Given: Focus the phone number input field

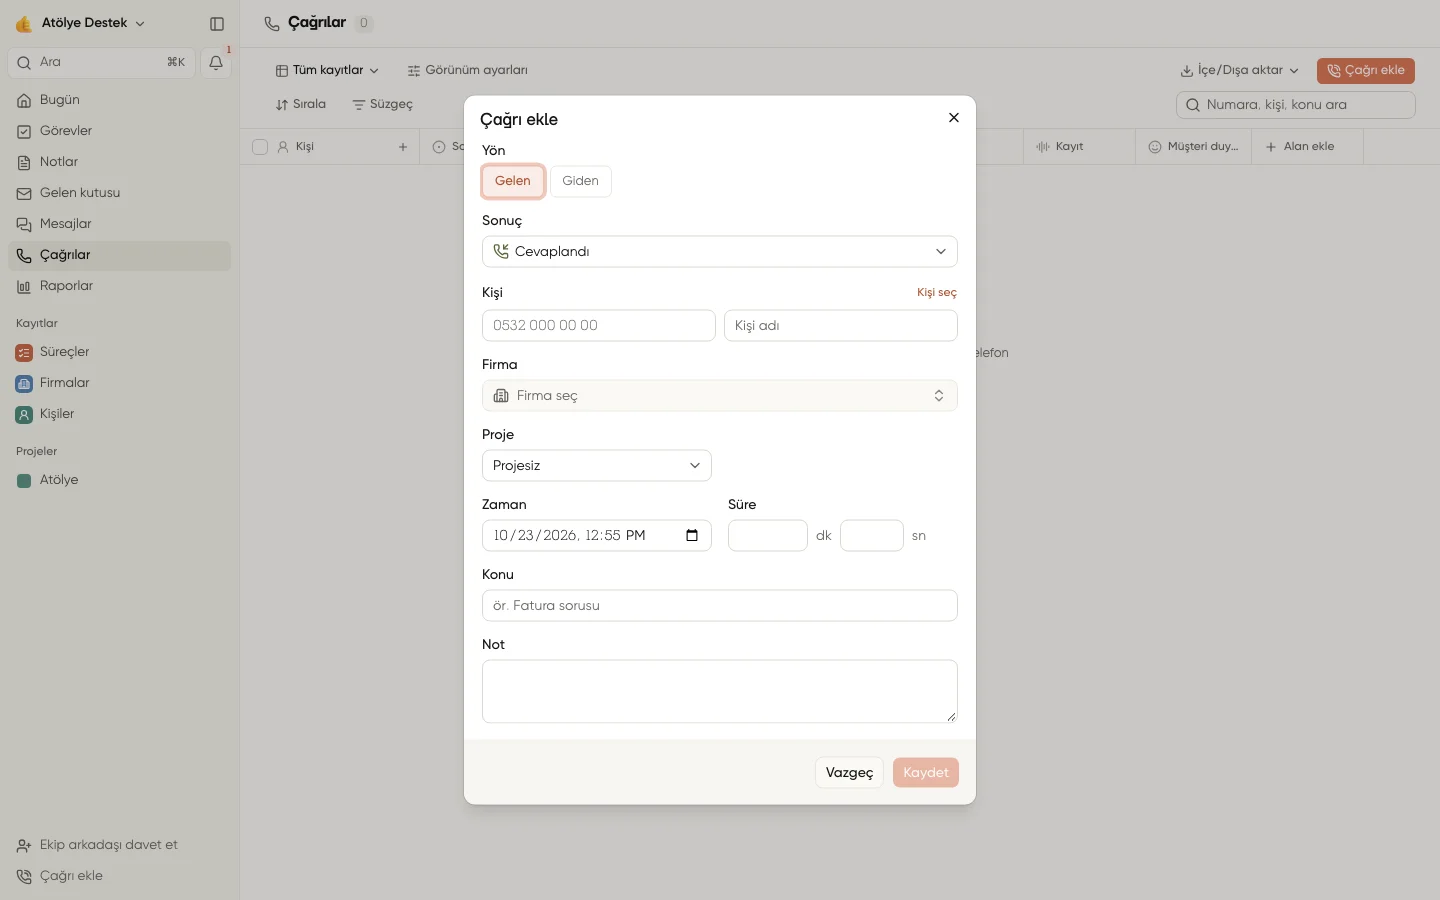Looking at the screenshot, I should [599, 326].
